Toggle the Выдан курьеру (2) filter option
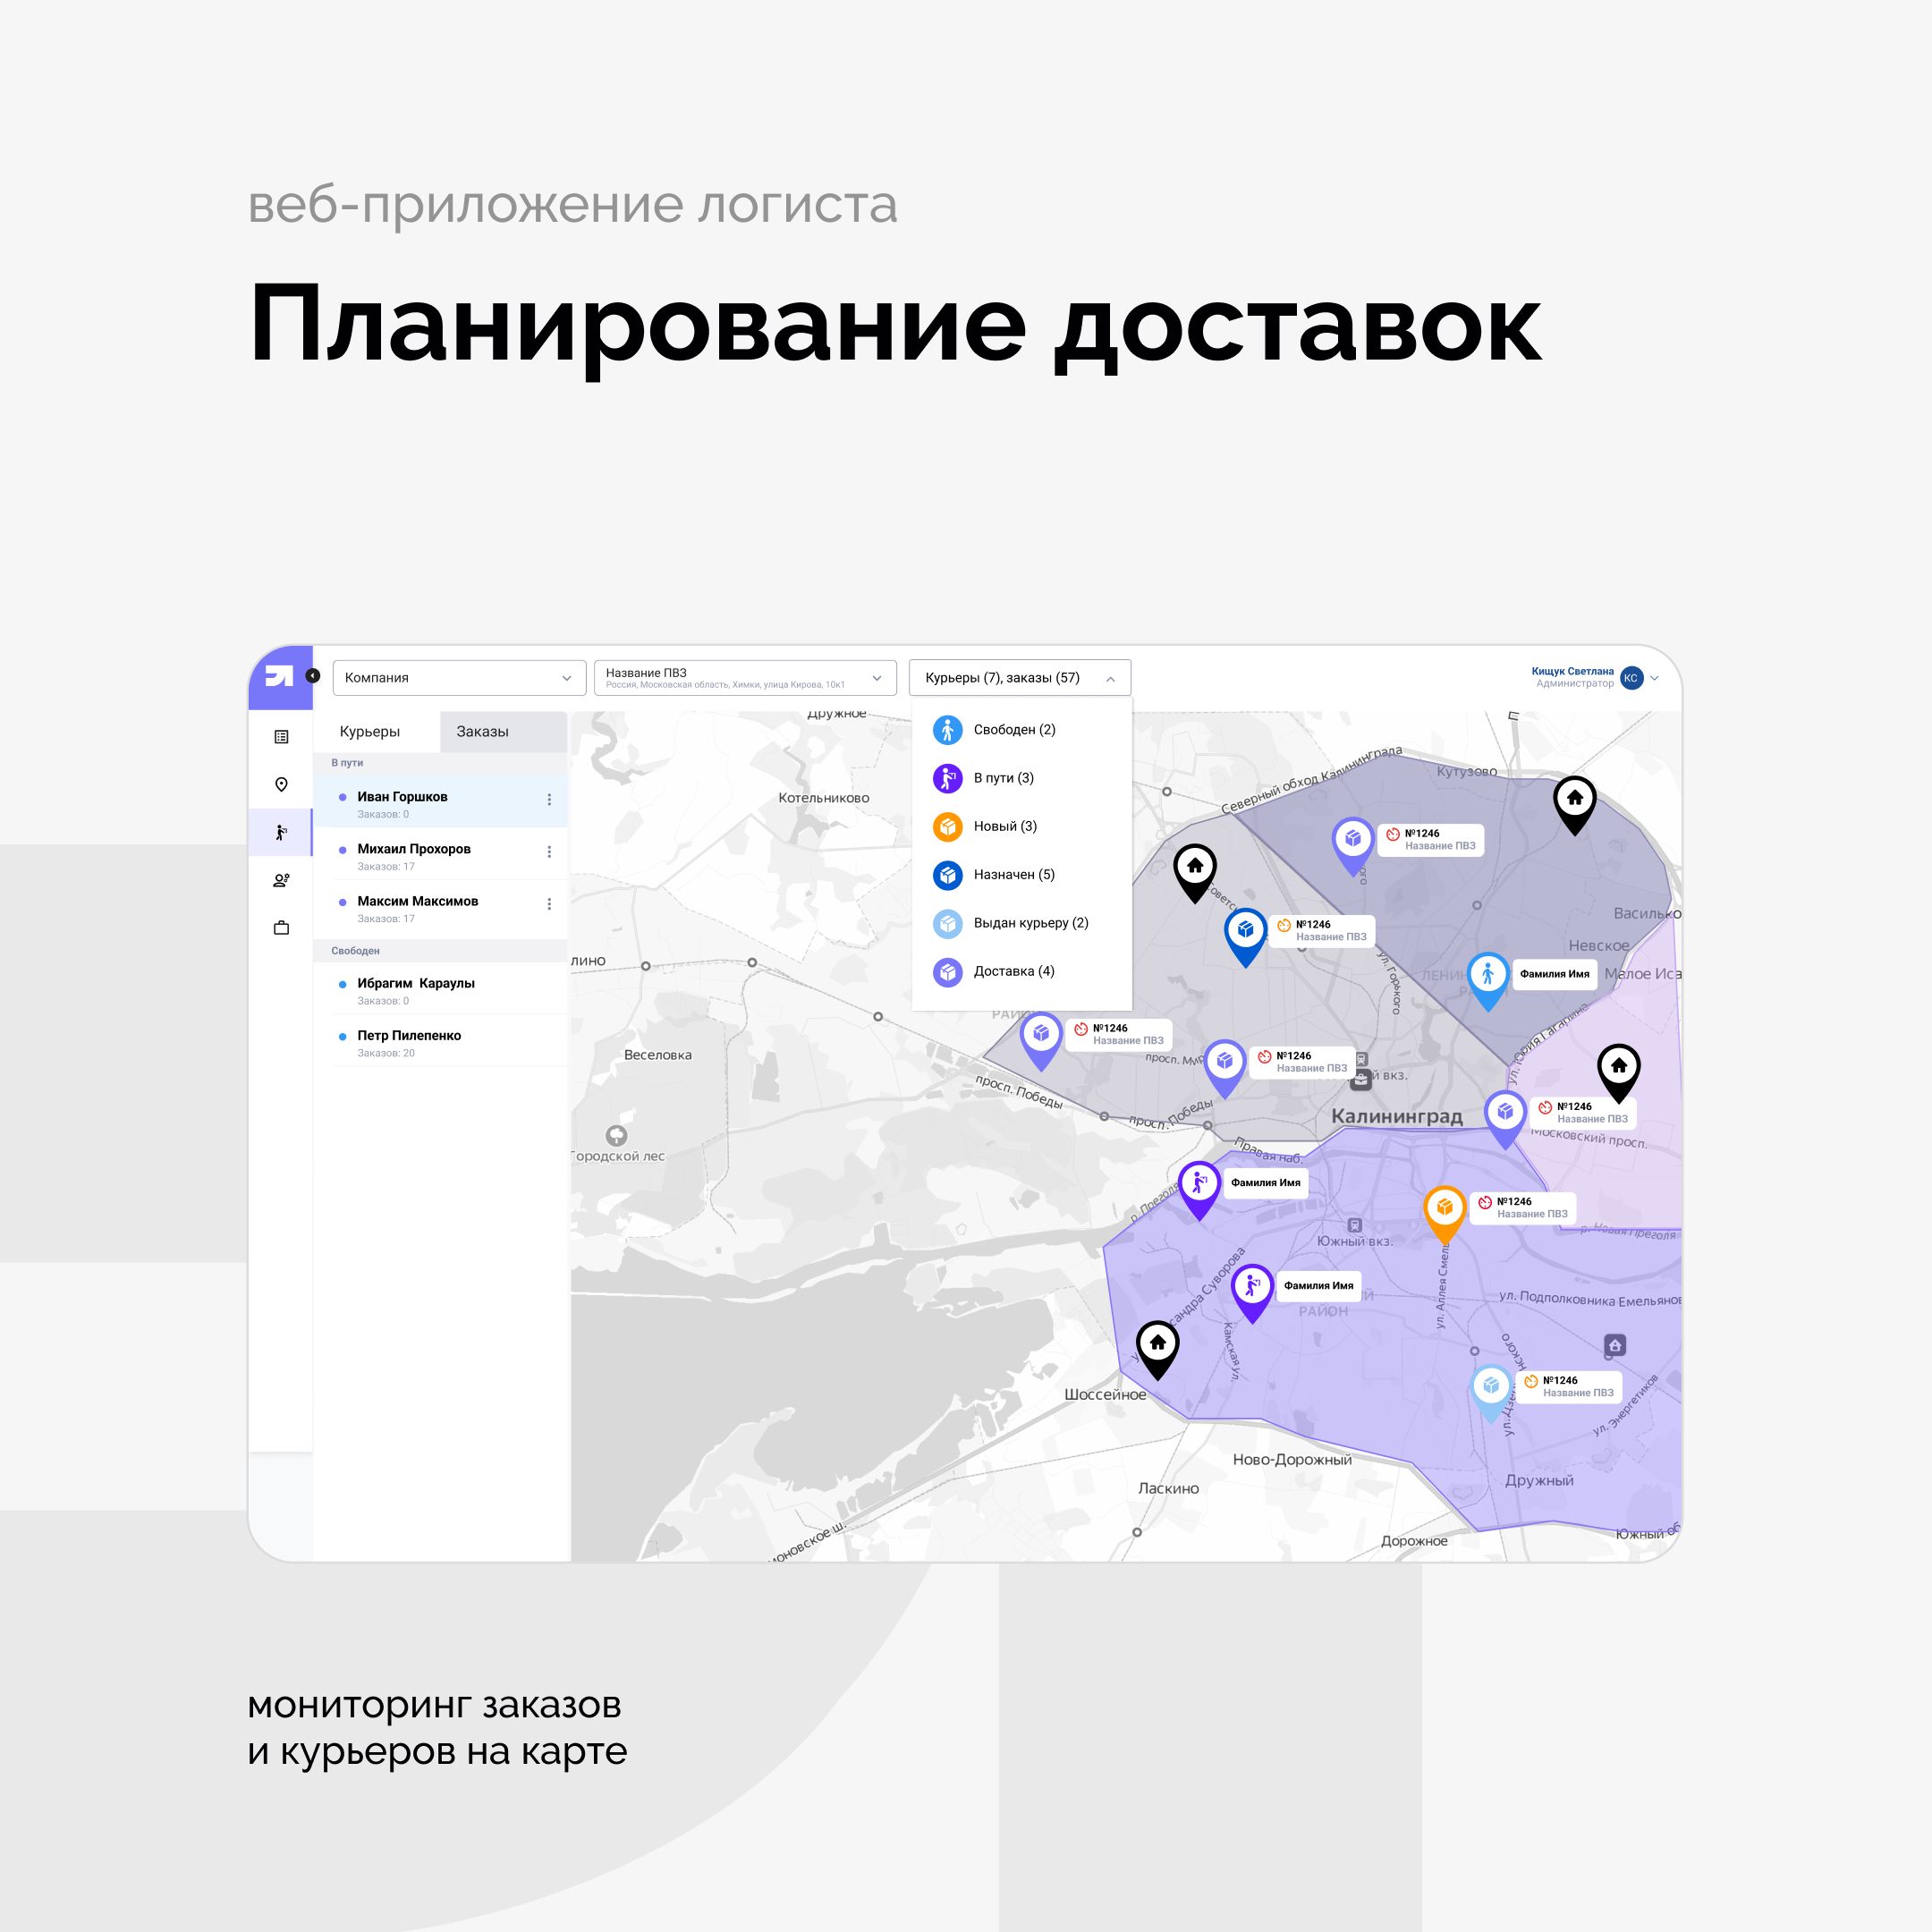1932x1932 pixels. click(x=1029, y=923)
